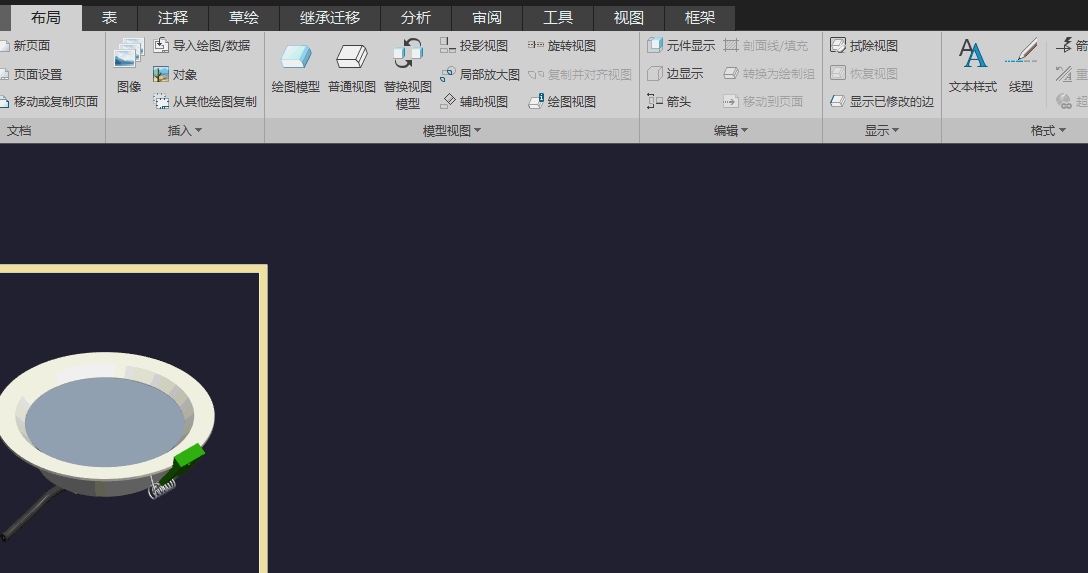This screenshot has height=573, width=1088.
Task: Expand the 显示 group dropdown
Action: pyautogui.click(x=881, y=130)
